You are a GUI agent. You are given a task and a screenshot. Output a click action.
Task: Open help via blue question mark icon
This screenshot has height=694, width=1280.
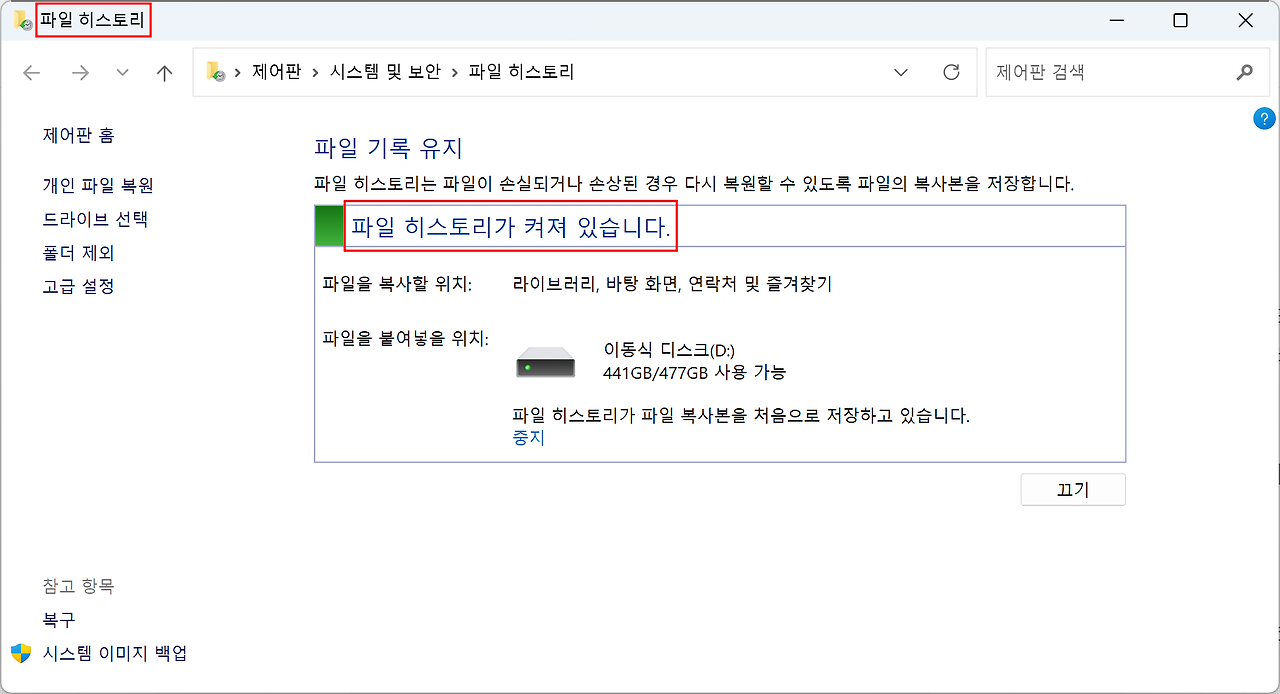pos(1263,119)
